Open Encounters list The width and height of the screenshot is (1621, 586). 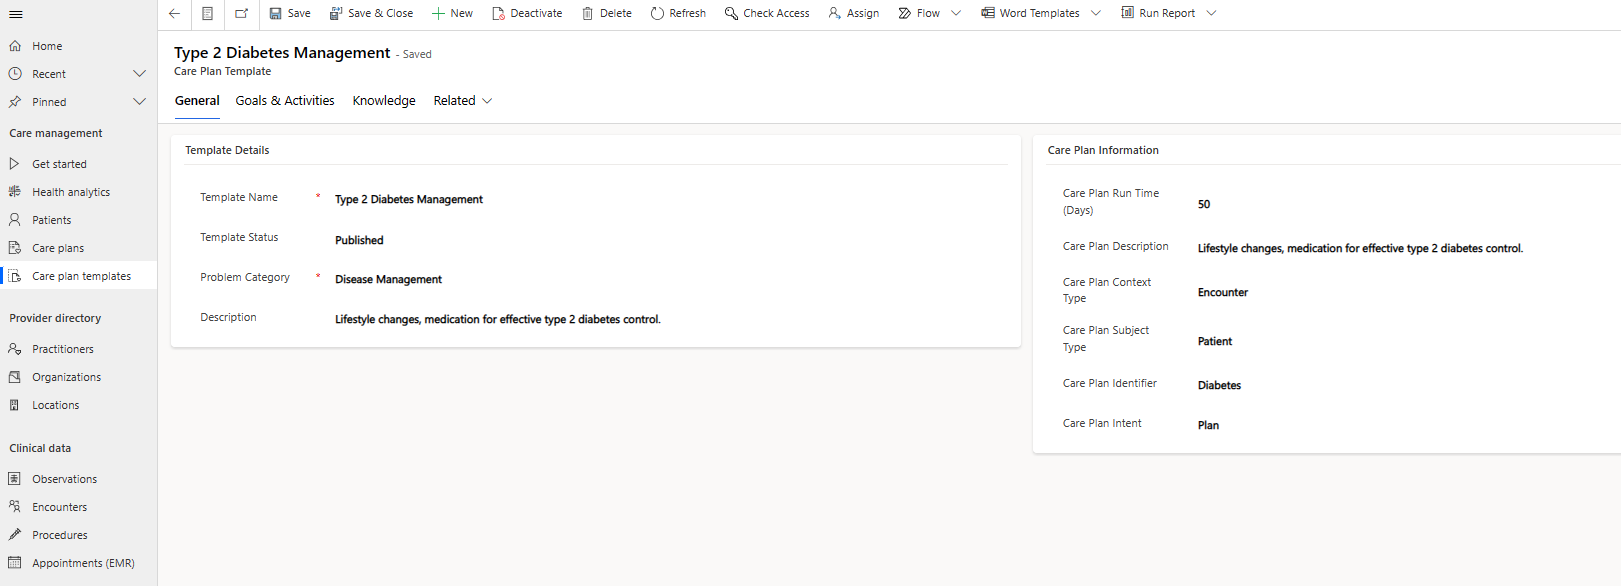coord(78,507)
